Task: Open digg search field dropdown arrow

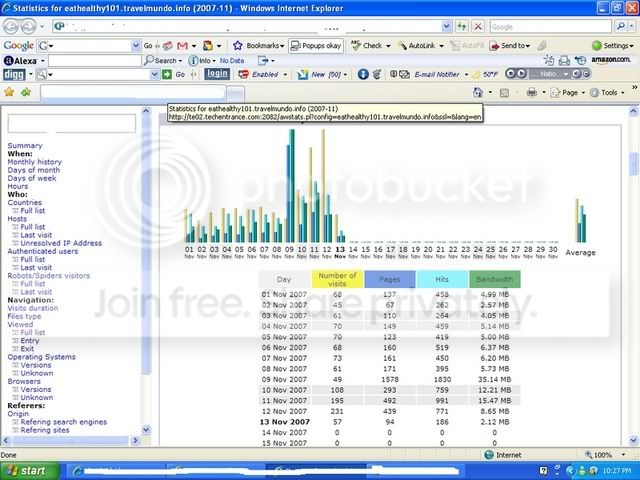Action: pos(154,74)
